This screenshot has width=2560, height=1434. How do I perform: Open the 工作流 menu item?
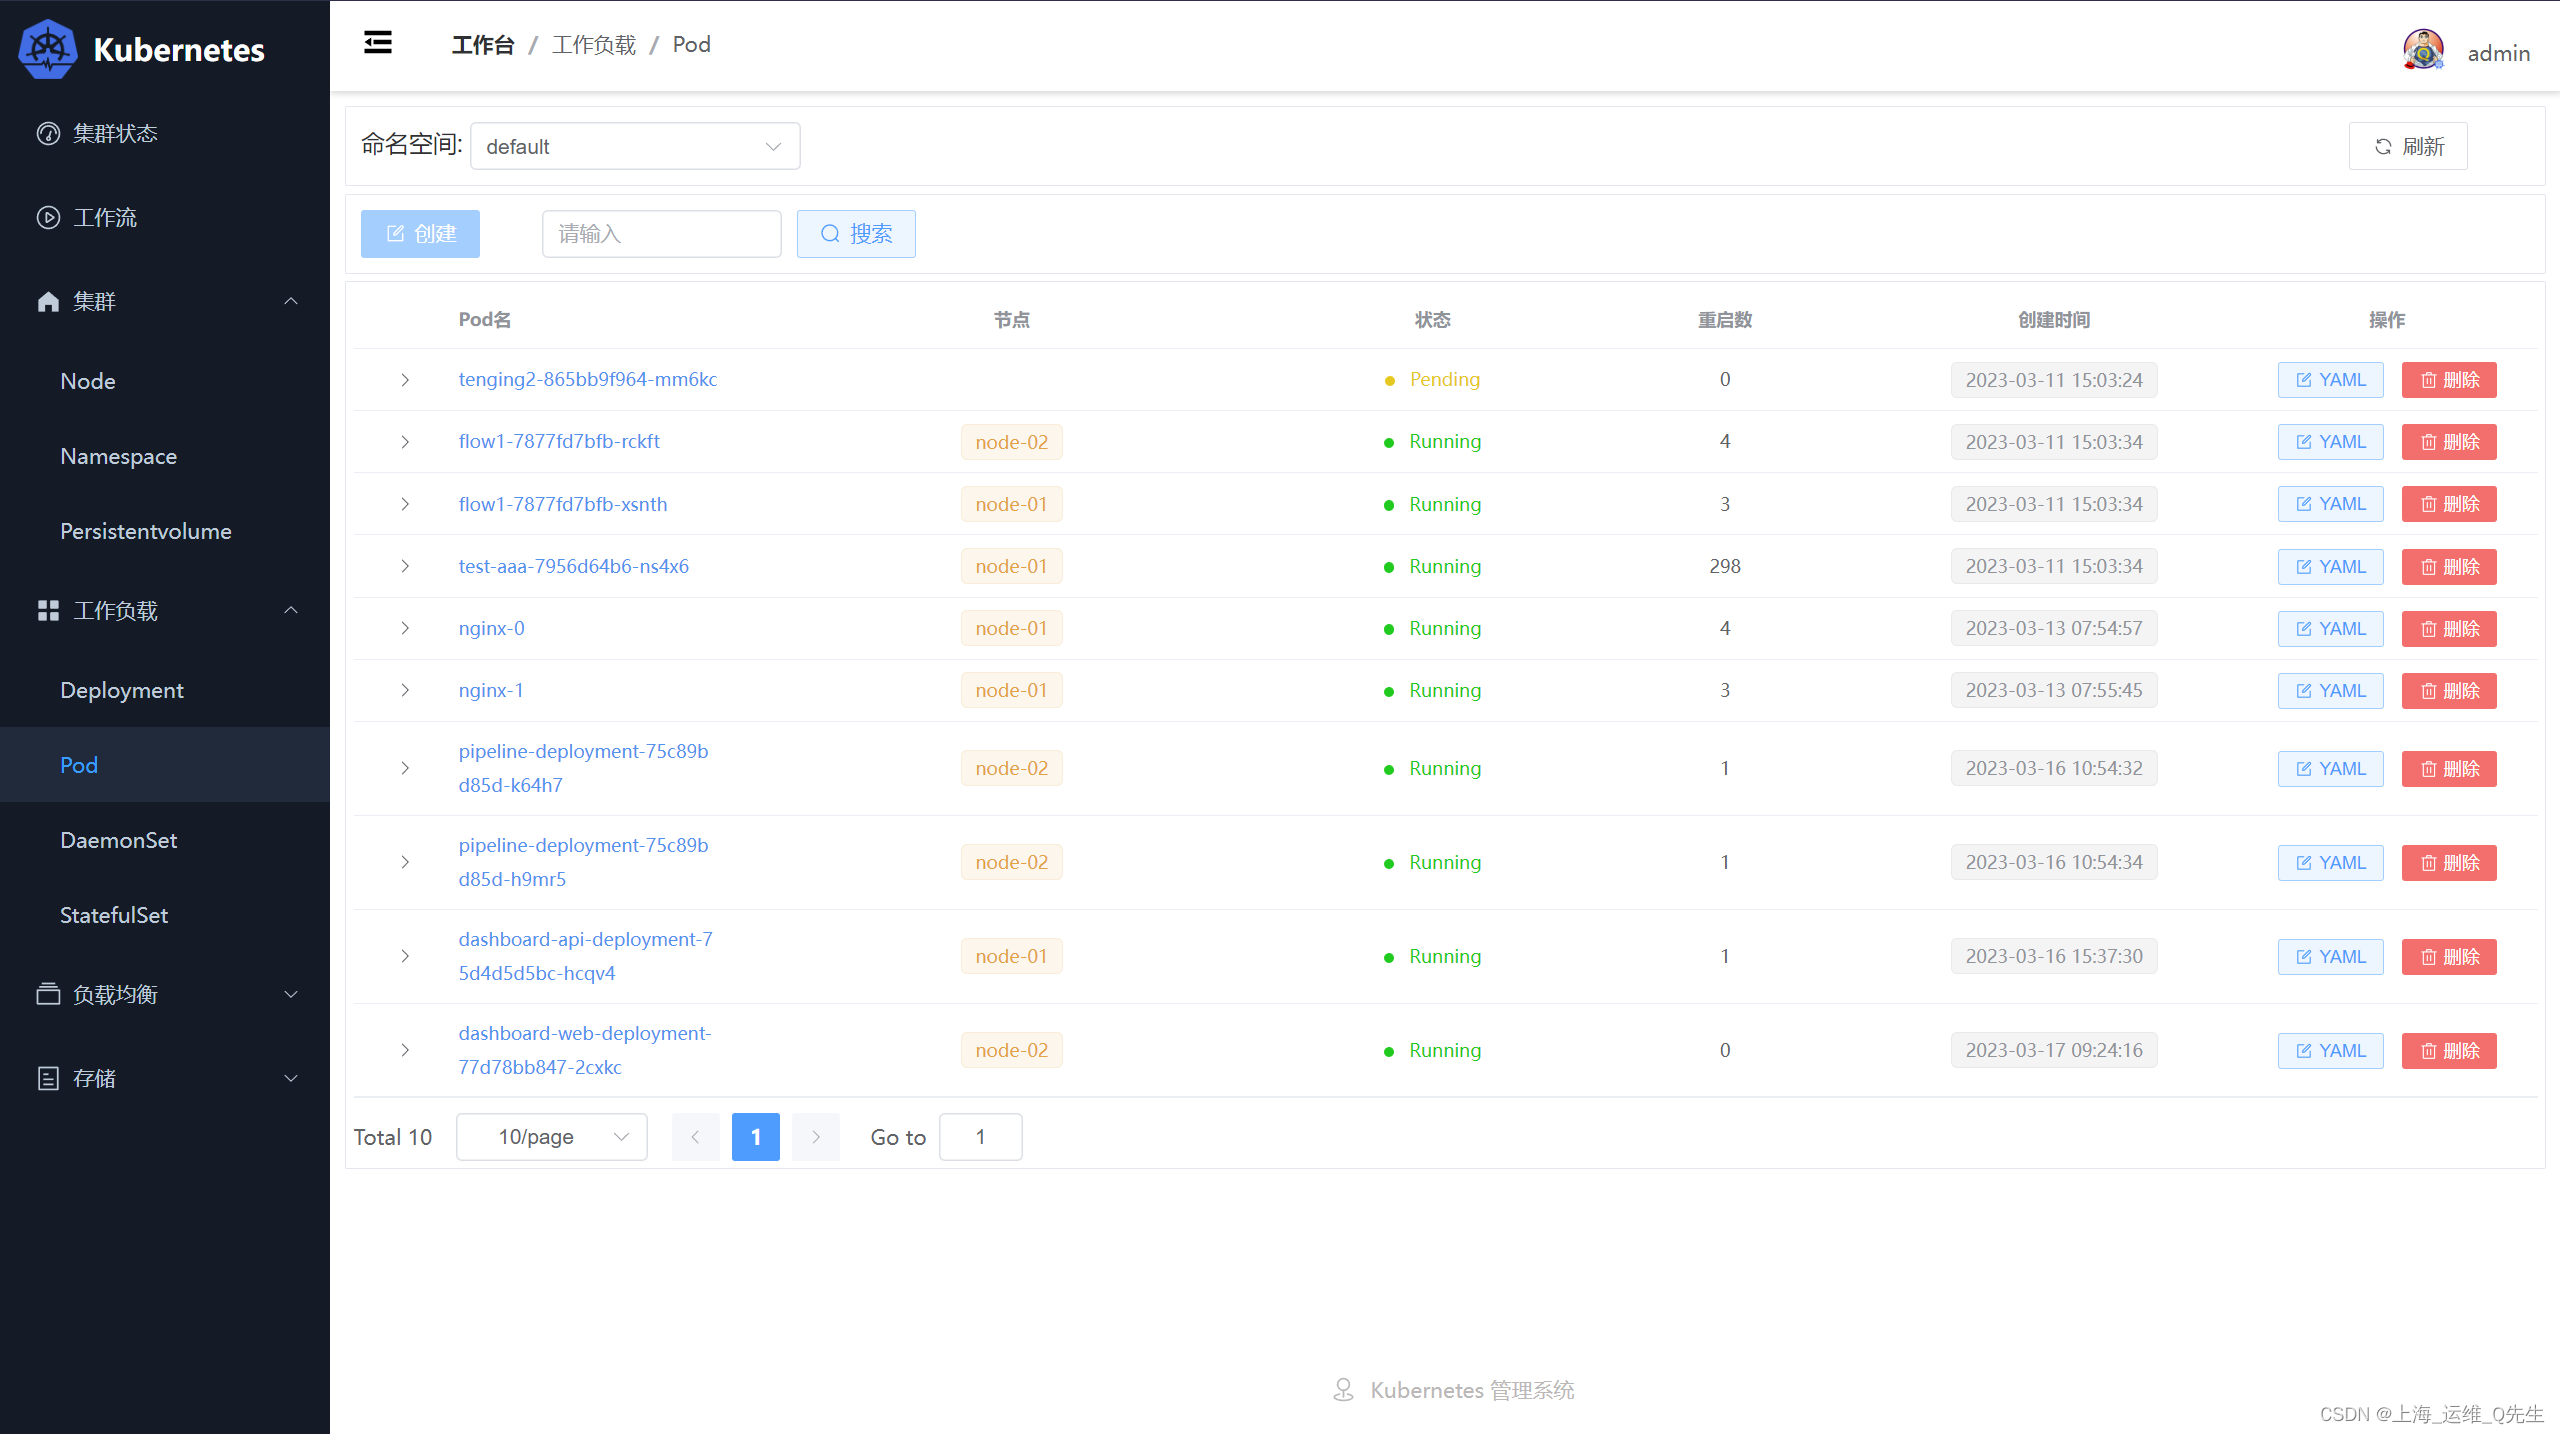tap(104, 217)
